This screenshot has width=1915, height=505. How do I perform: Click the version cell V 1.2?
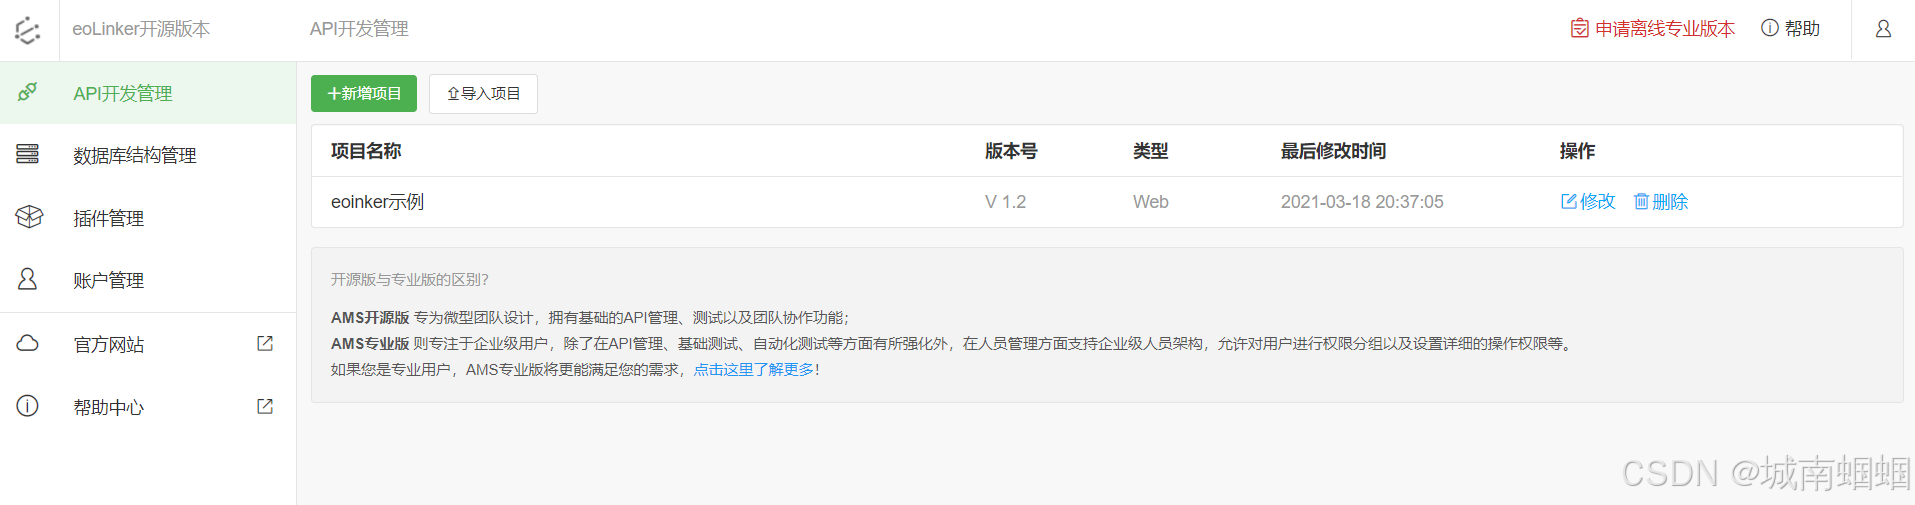(x=1005, y=202)
